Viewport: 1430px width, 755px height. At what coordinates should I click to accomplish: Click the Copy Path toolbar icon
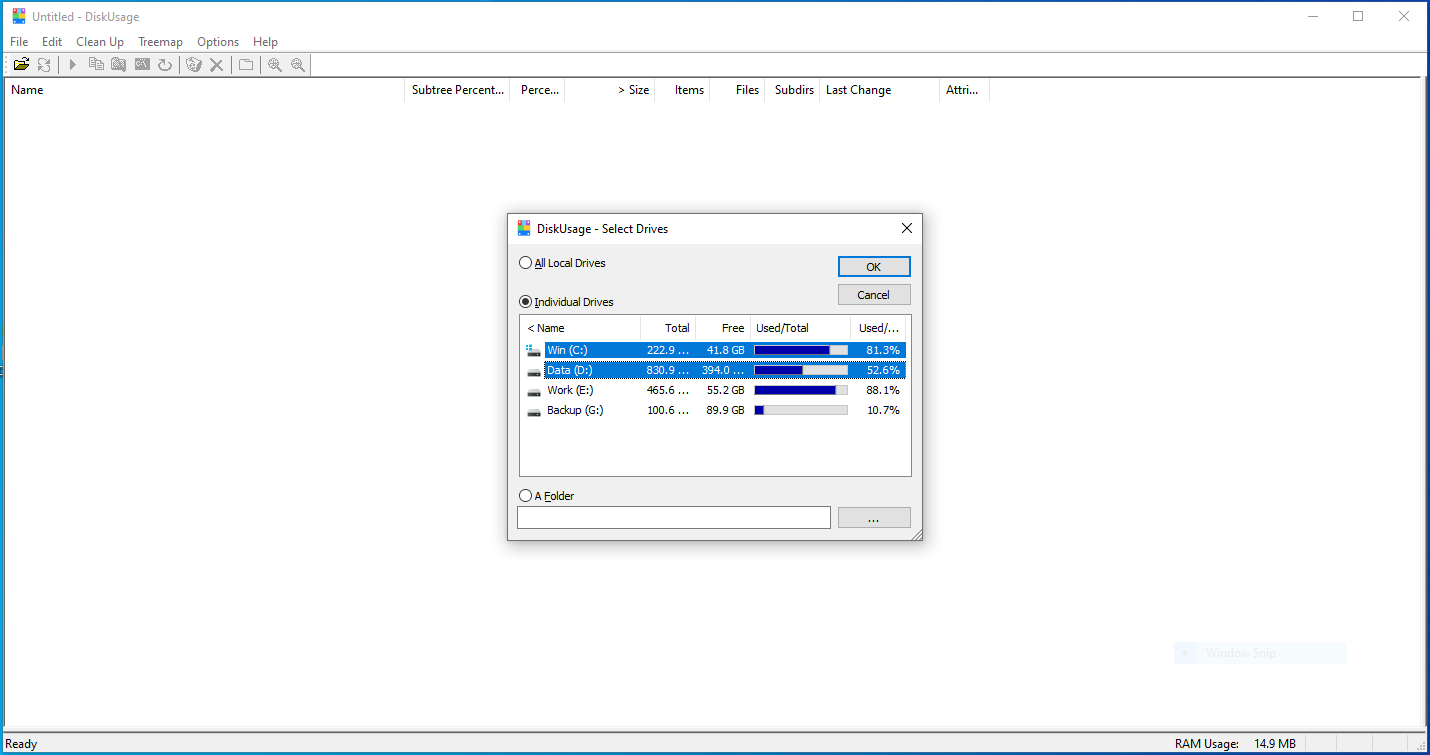pyautogui.click(x=96, y=64)
